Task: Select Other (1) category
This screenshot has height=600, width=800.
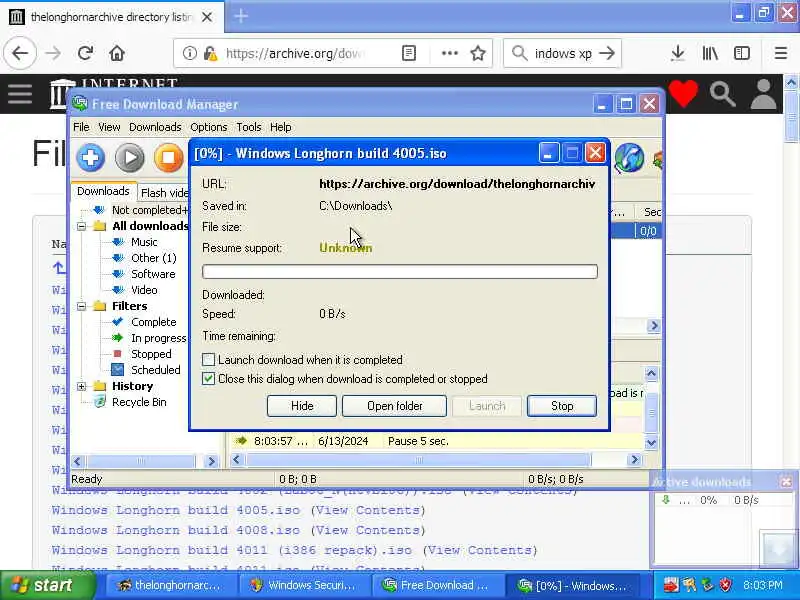Action: click(154, 258)
